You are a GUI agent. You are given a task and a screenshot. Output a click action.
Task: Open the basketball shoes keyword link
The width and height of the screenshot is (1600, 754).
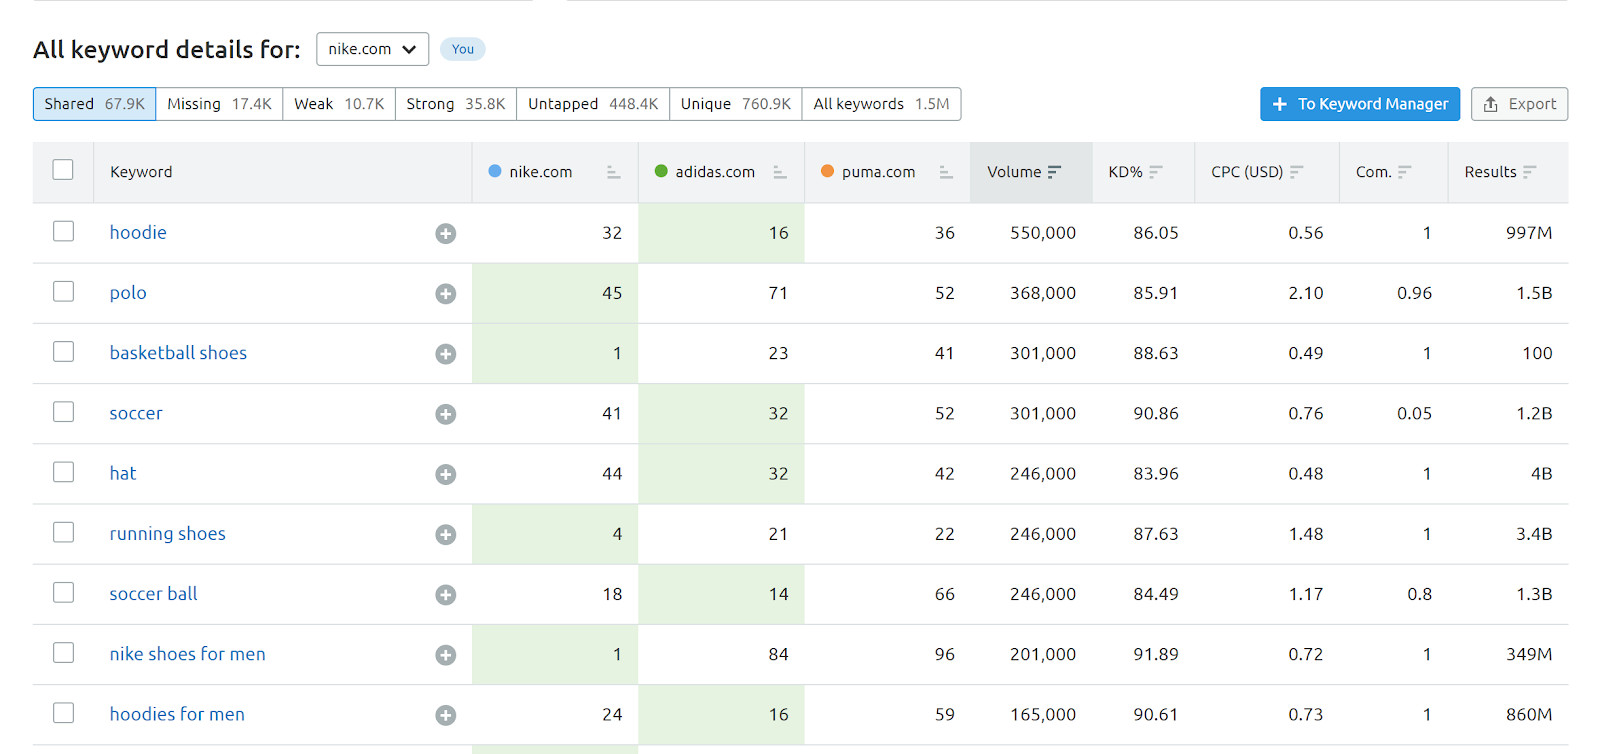tap(178, 353)
